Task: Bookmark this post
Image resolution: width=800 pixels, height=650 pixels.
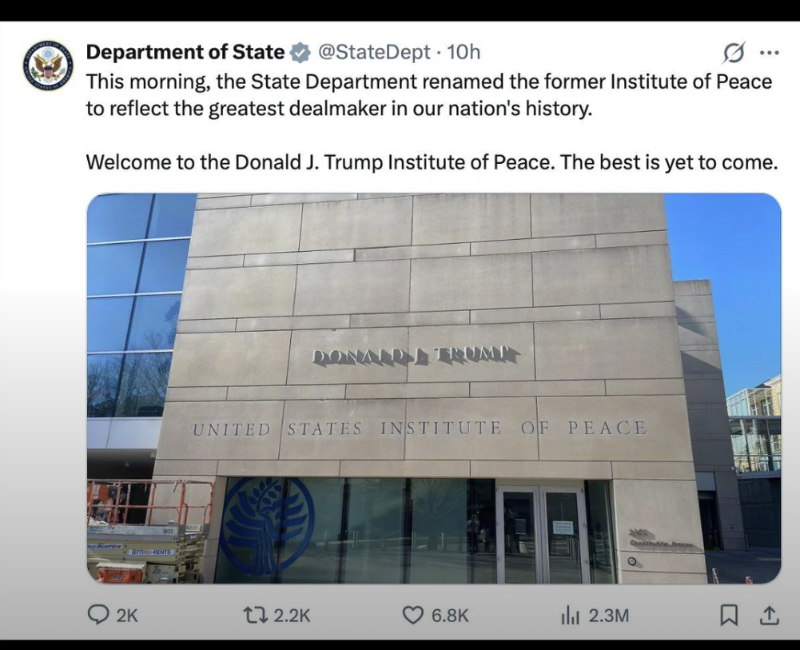Action: point(730,615)
